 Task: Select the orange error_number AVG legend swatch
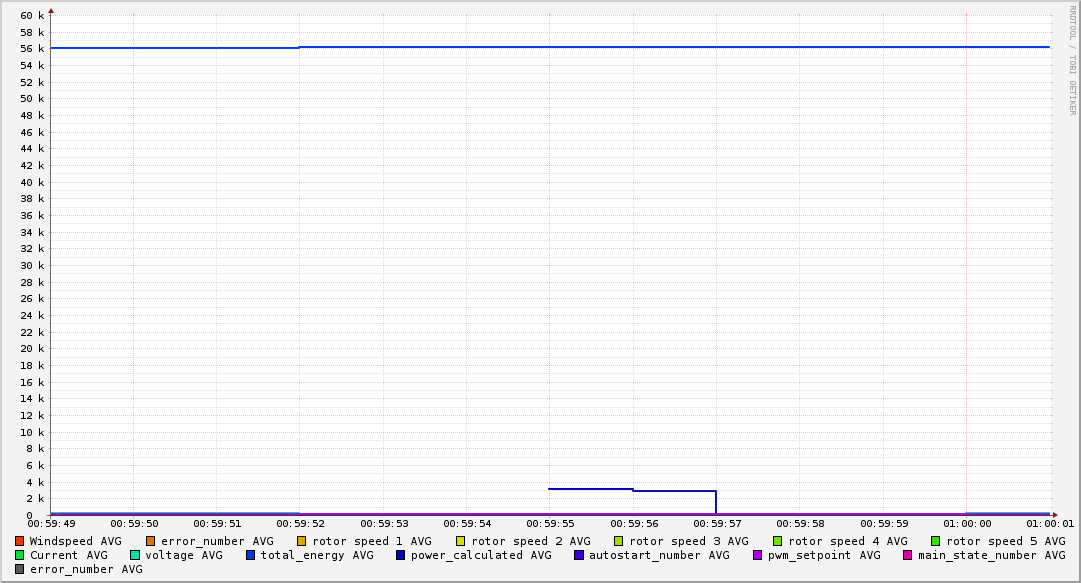tap(151, 541)
